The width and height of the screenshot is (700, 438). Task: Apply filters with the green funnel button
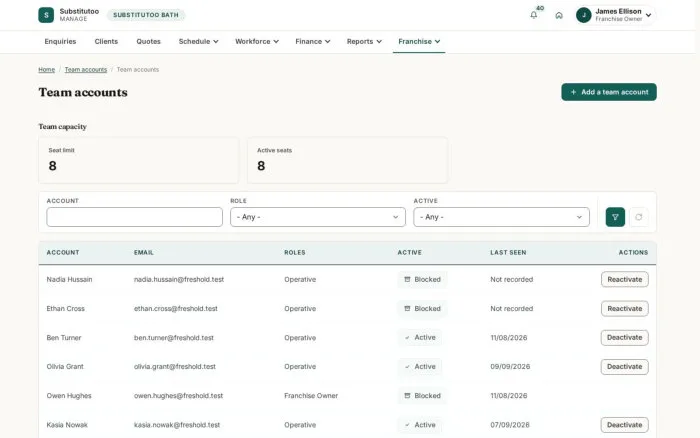click(615, 217)
